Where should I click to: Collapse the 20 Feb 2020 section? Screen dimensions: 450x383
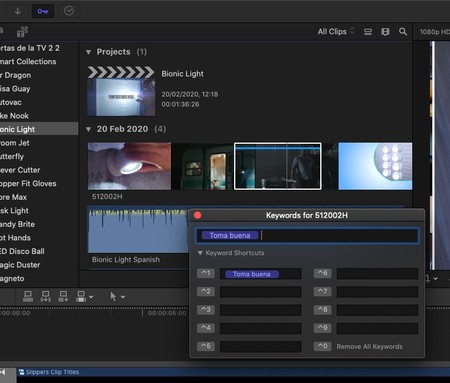click(88, 129)
